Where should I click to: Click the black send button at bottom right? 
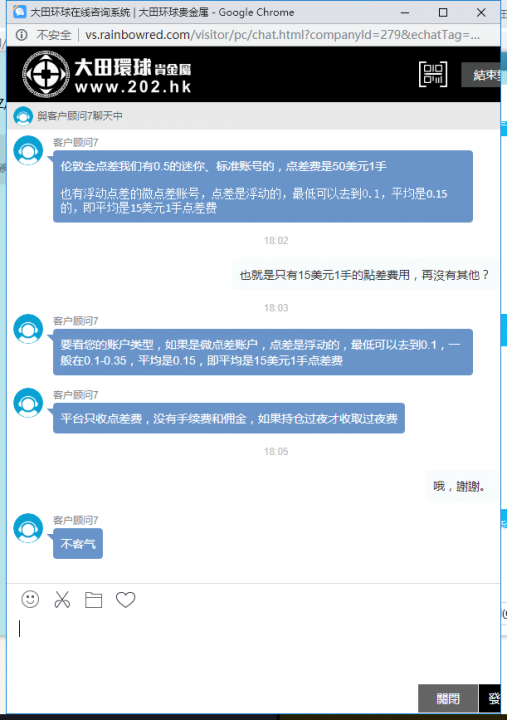pyautogui.click(x=490, y=698)
